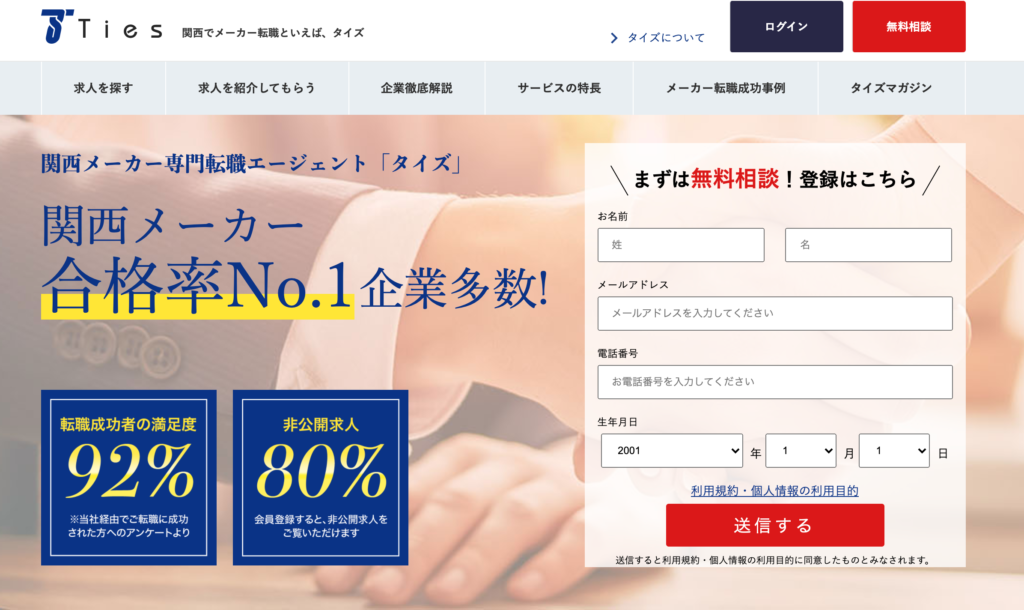Open the タイズについて link
Screen dimensions: 1024x610
pos(666,38)
